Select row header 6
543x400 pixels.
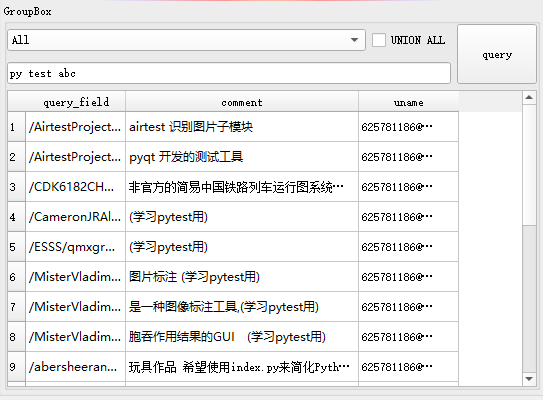click(16, 277)
